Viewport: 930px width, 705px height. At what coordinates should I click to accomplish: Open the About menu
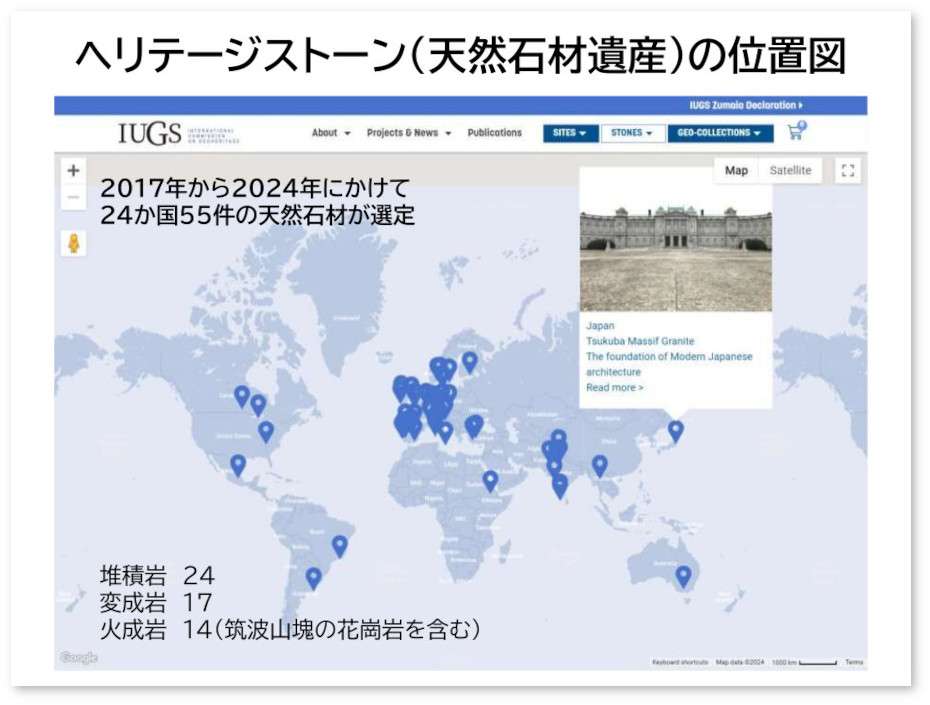tap(331, 133)
